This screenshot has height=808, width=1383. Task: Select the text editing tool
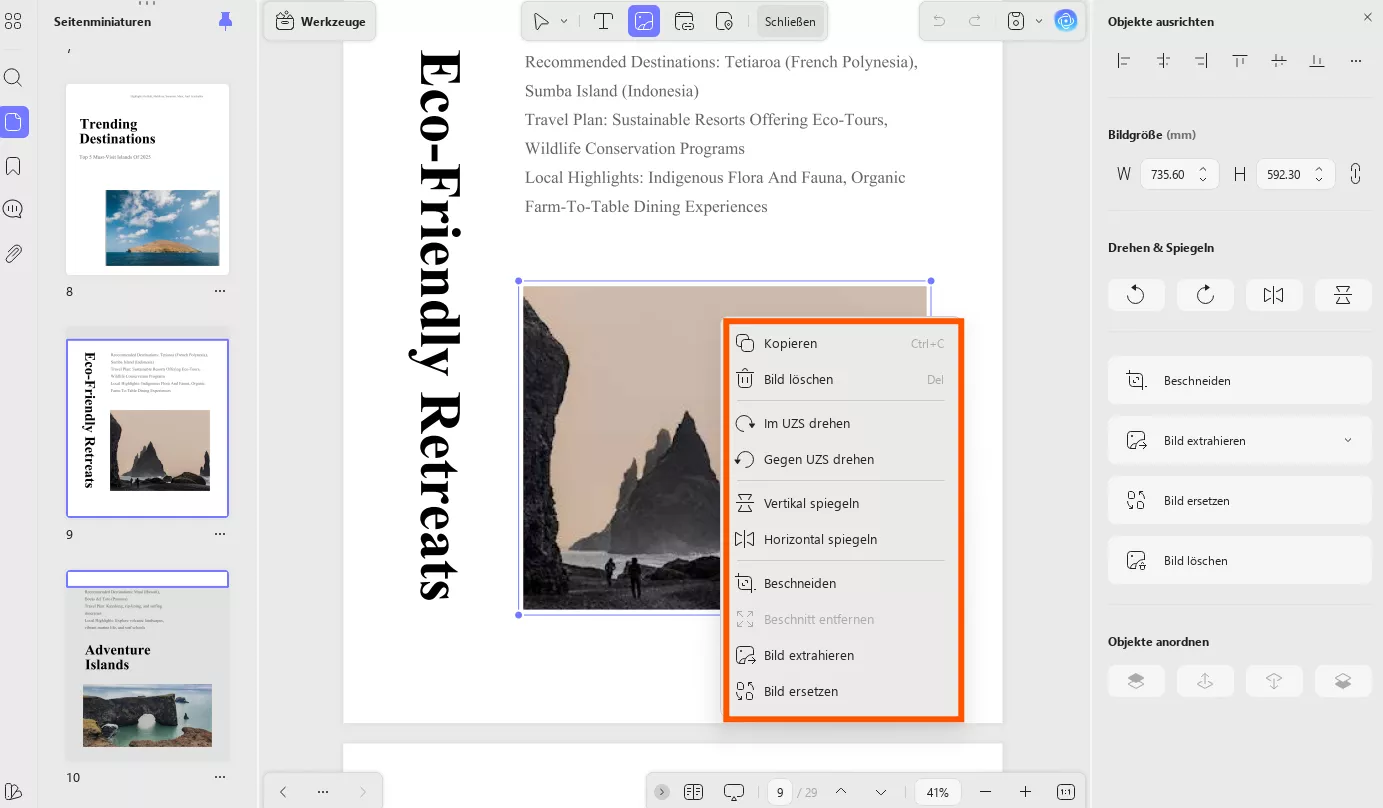tap(603, 21)
